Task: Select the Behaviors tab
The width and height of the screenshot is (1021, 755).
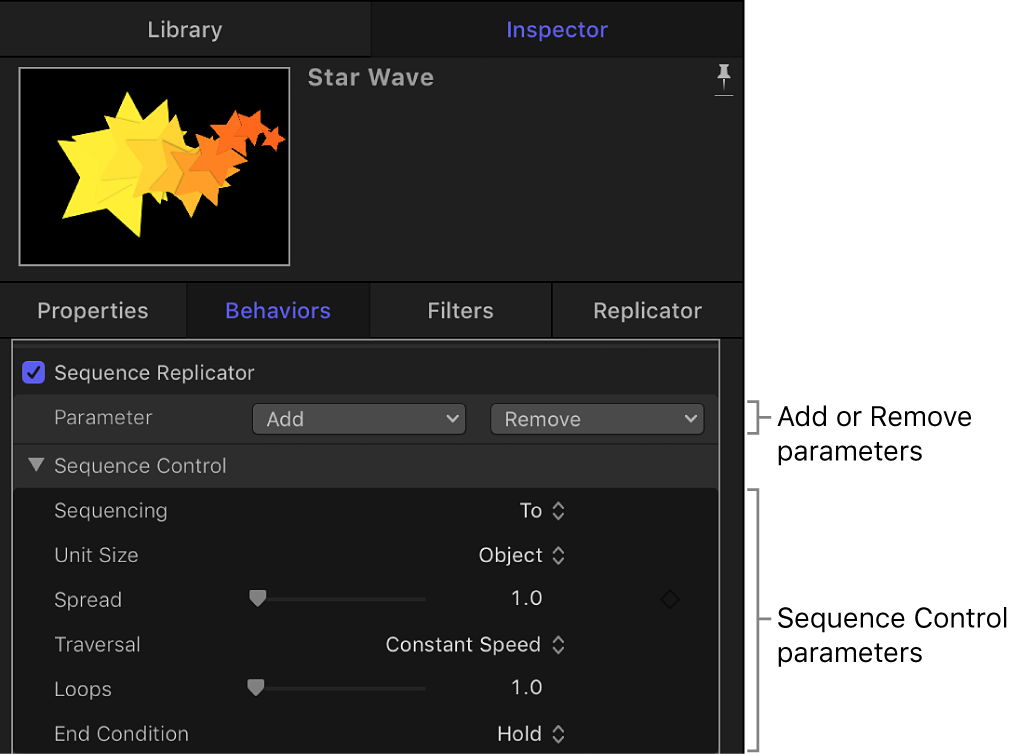Action: pyautogui.click(x=278, y=311)
